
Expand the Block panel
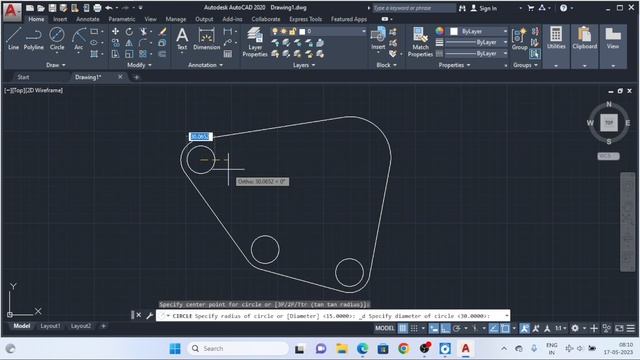pos(386,65)
